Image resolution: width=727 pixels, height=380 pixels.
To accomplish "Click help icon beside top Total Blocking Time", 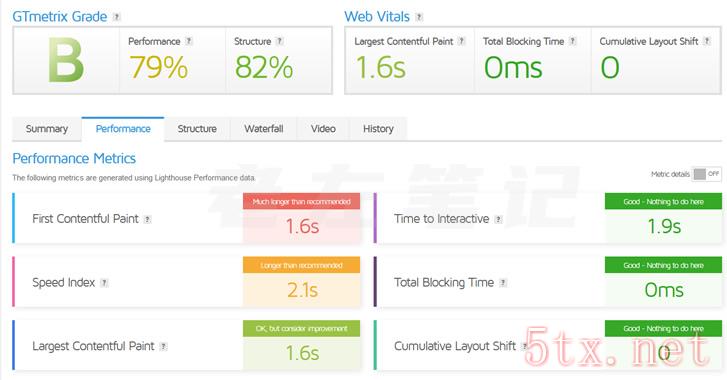I will click(x=573, y=41).
